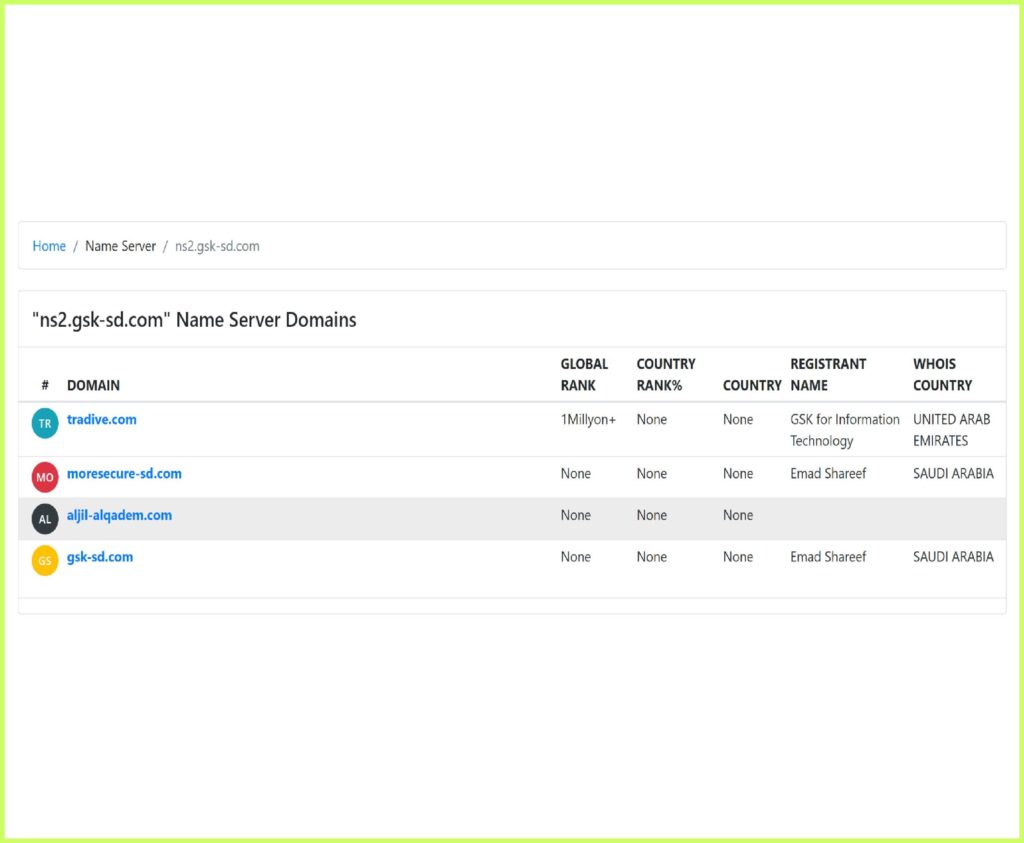Open the aljil-alqadem.com domain link
The image size is (1024, 843).
(x=120, y=515)
